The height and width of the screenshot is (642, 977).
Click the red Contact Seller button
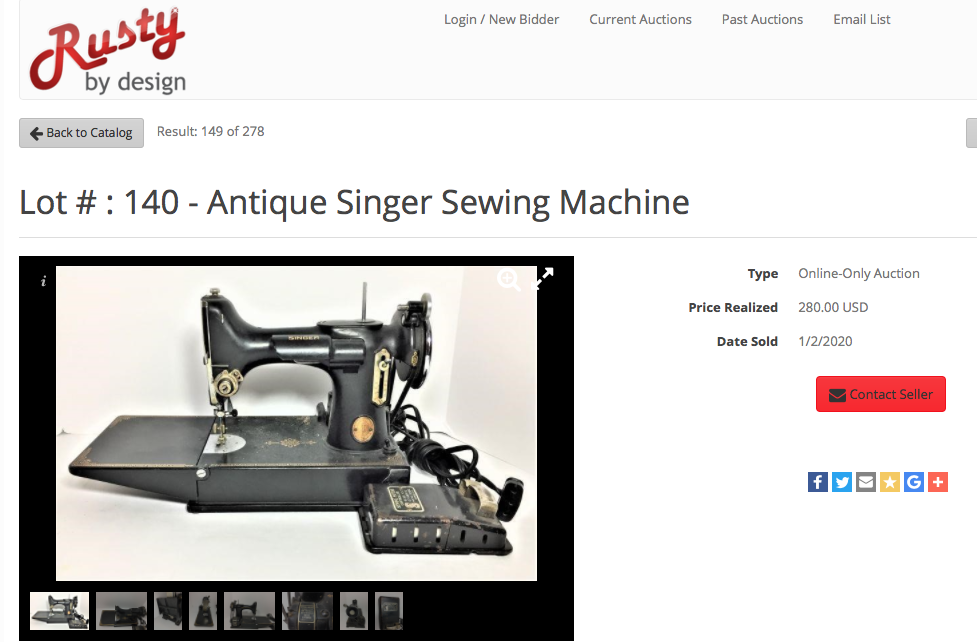pyautogui.click(x=880, y=394)
